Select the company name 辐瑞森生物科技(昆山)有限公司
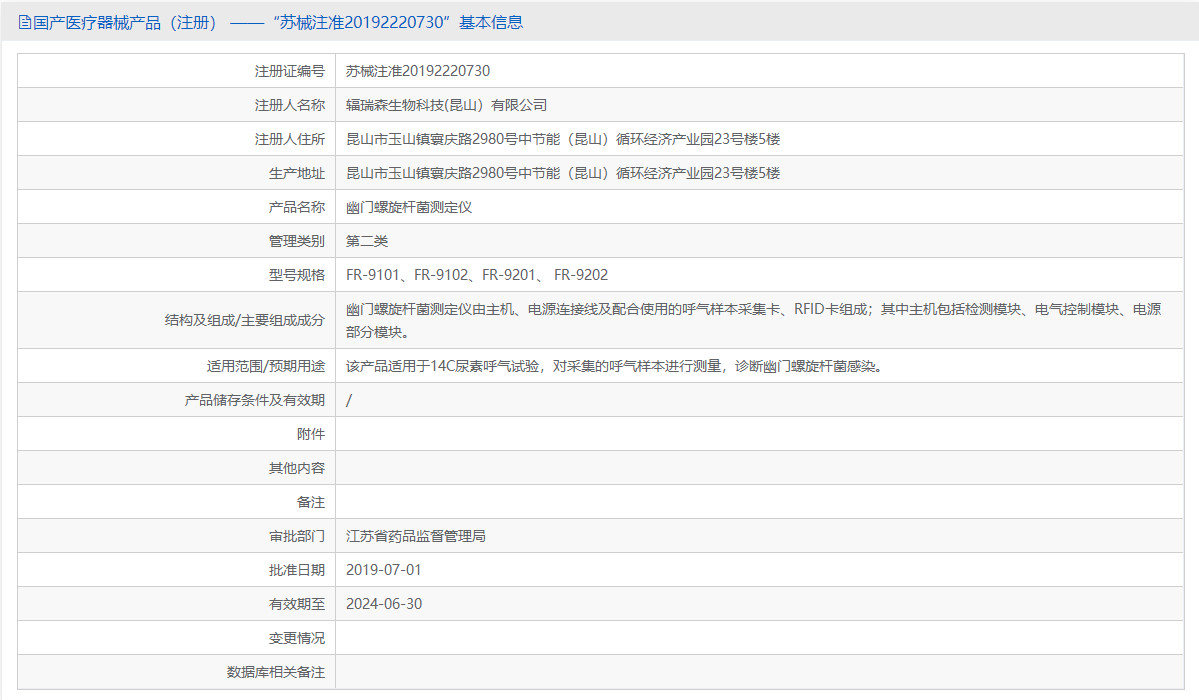The height and width of the screenshot is (700, 1199). (444, 104)
